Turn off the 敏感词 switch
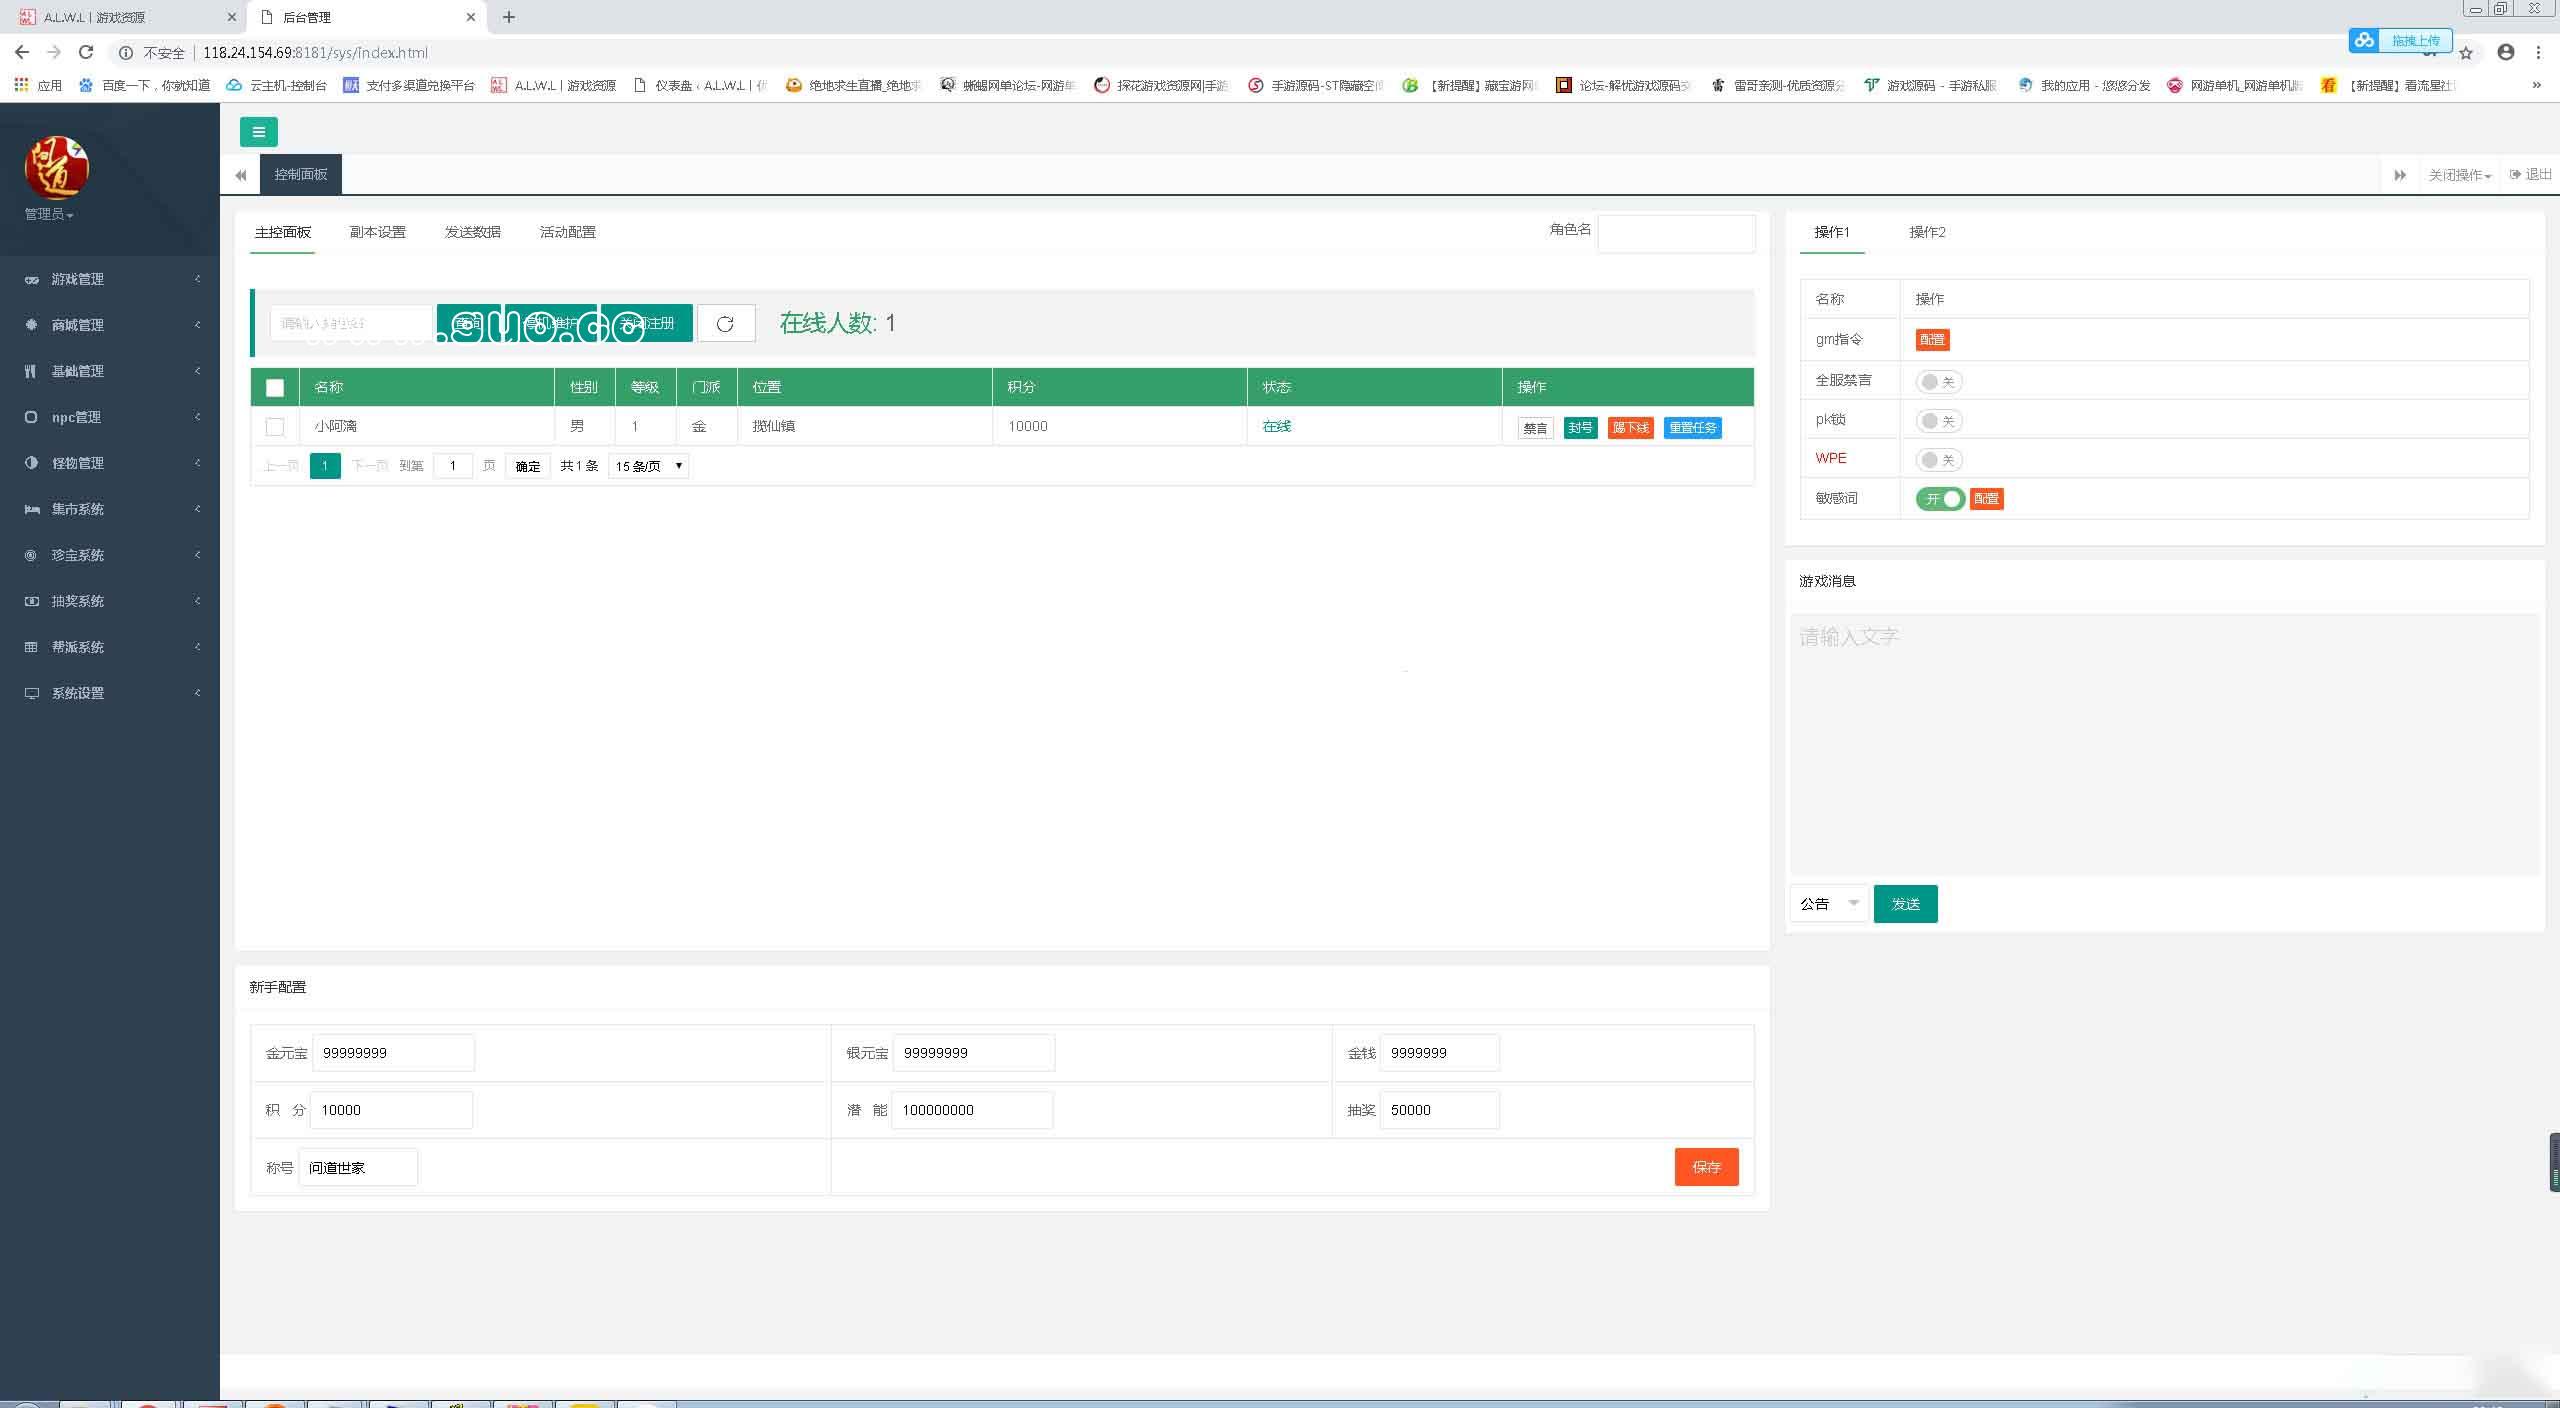 pos(1940,499)
